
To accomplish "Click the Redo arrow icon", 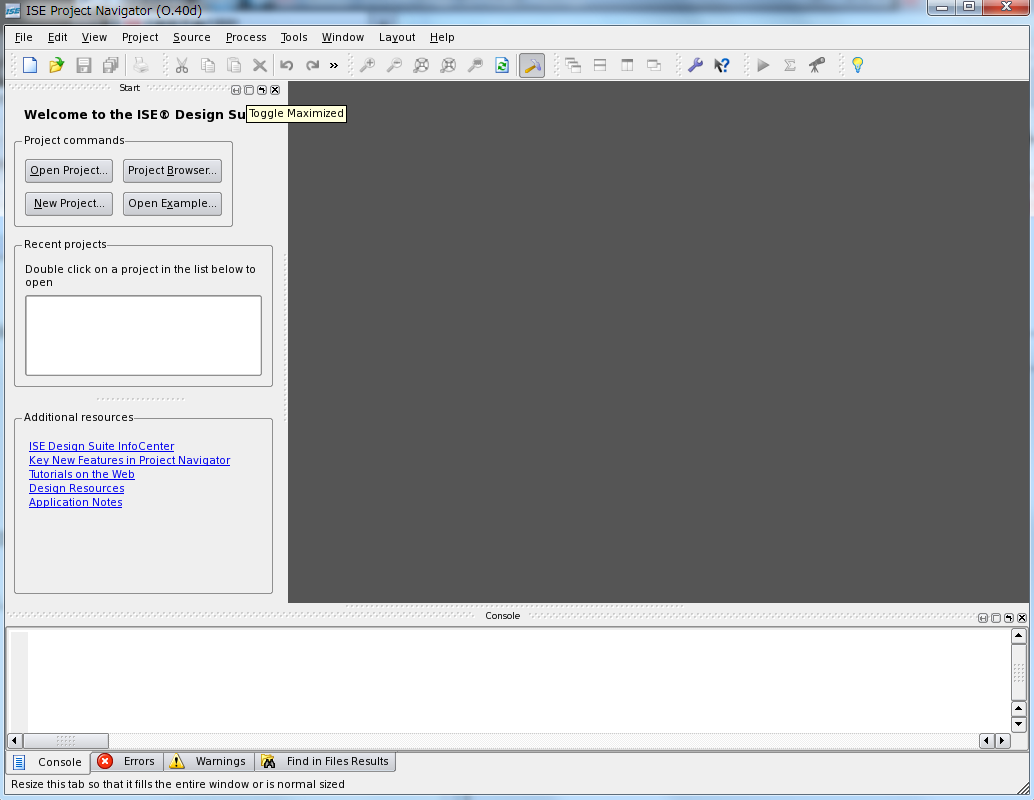I will click(x=313, y=65).
